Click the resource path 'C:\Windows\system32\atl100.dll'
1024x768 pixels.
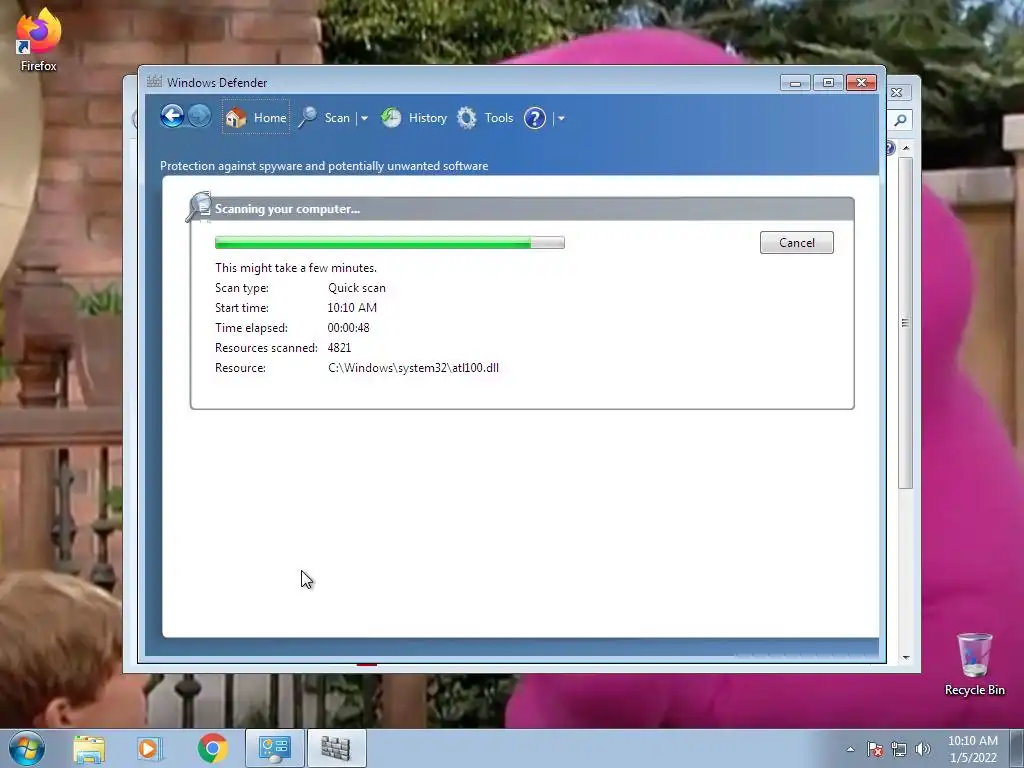(413, 368)
